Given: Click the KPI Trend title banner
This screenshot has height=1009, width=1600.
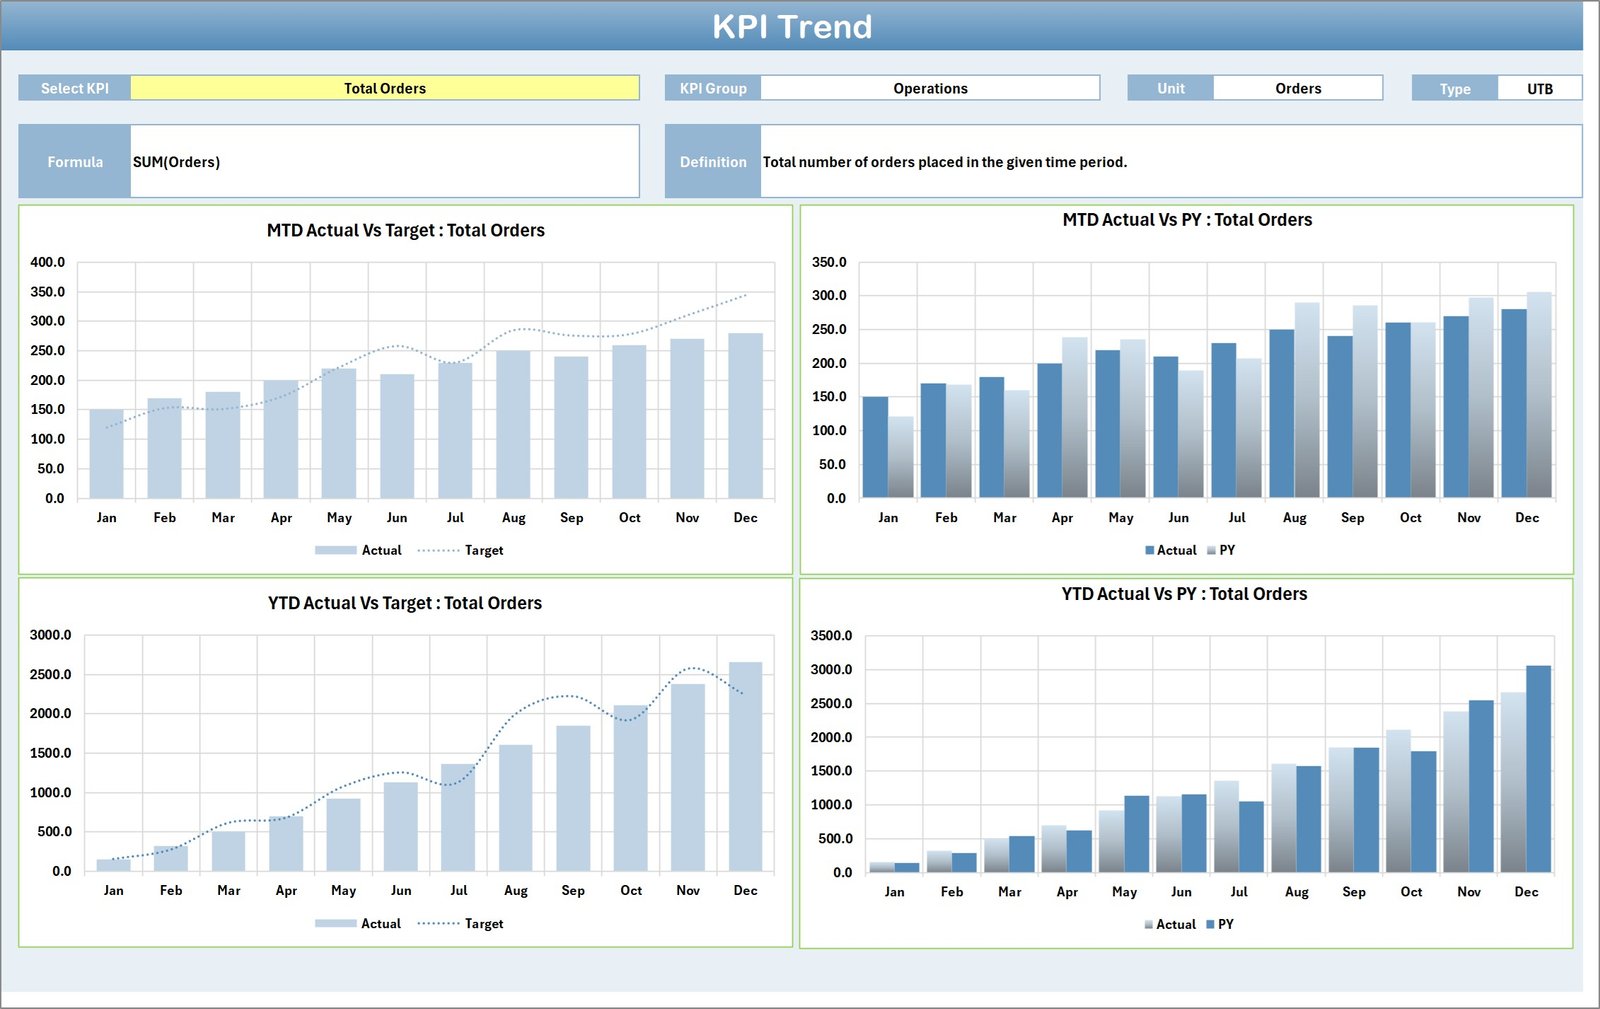Looking at the screenshot, I should [x=793, y=27].
